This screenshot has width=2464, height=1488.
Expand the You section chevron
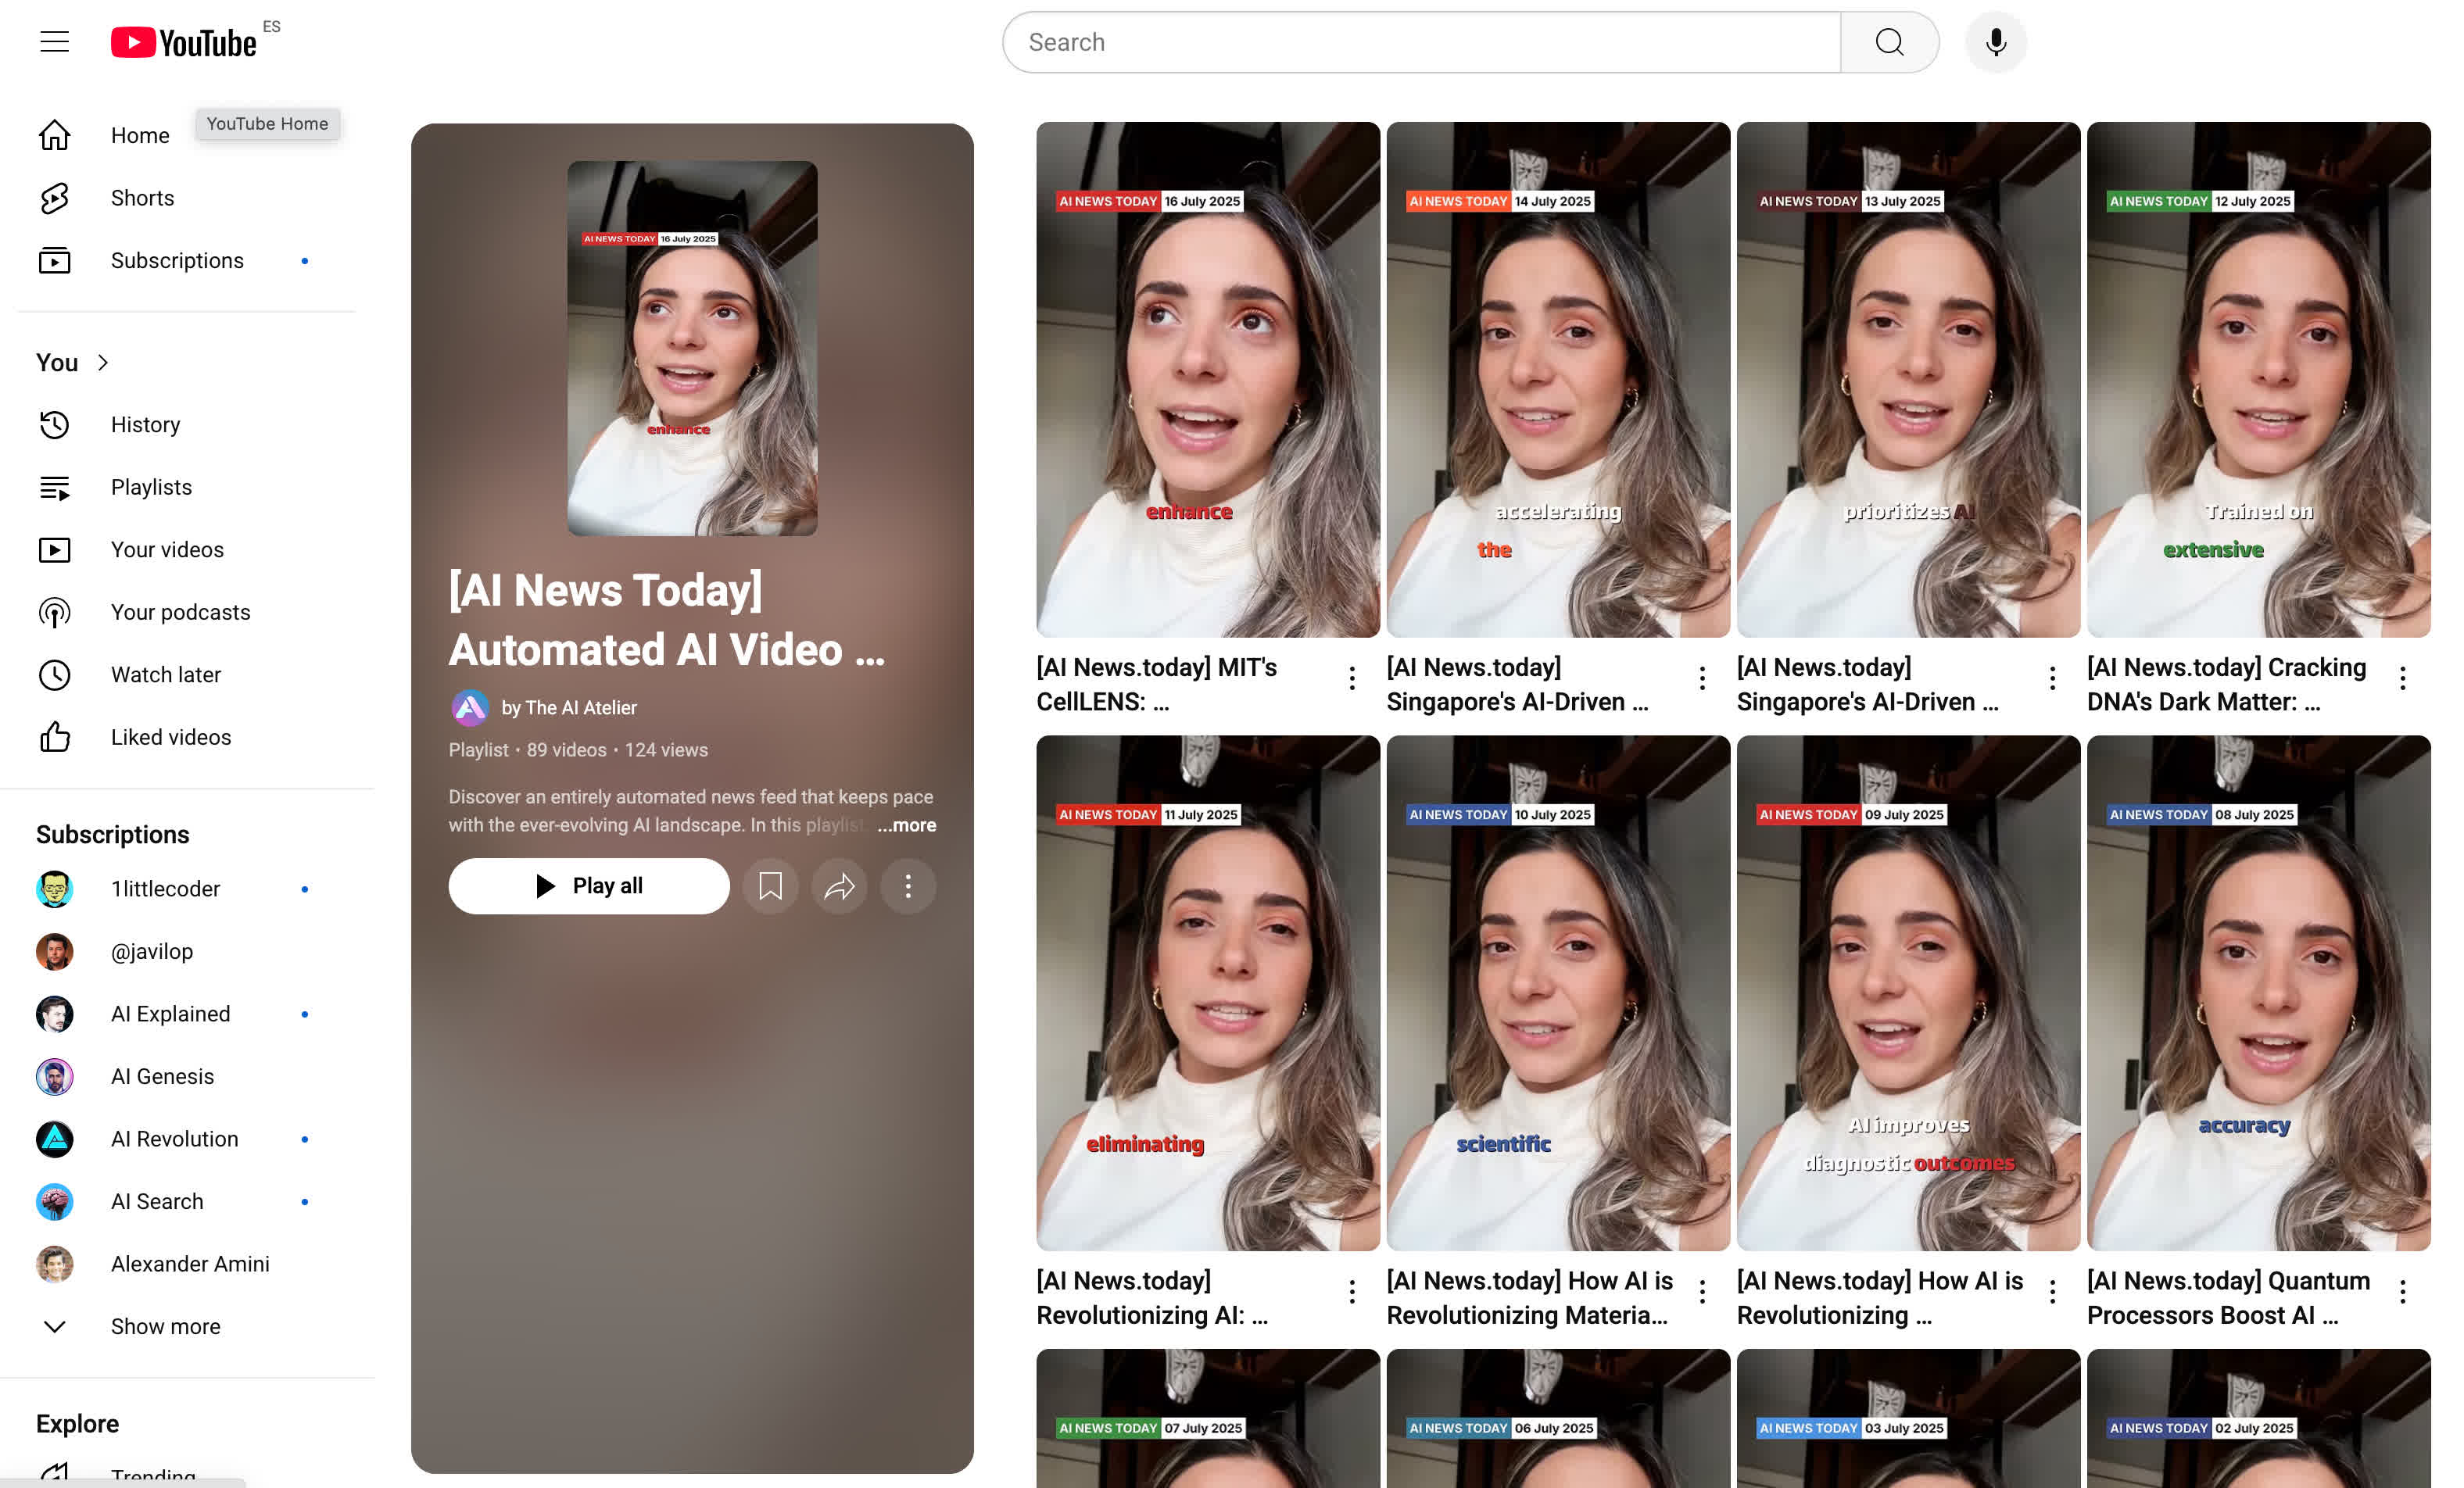pos(103,363)
